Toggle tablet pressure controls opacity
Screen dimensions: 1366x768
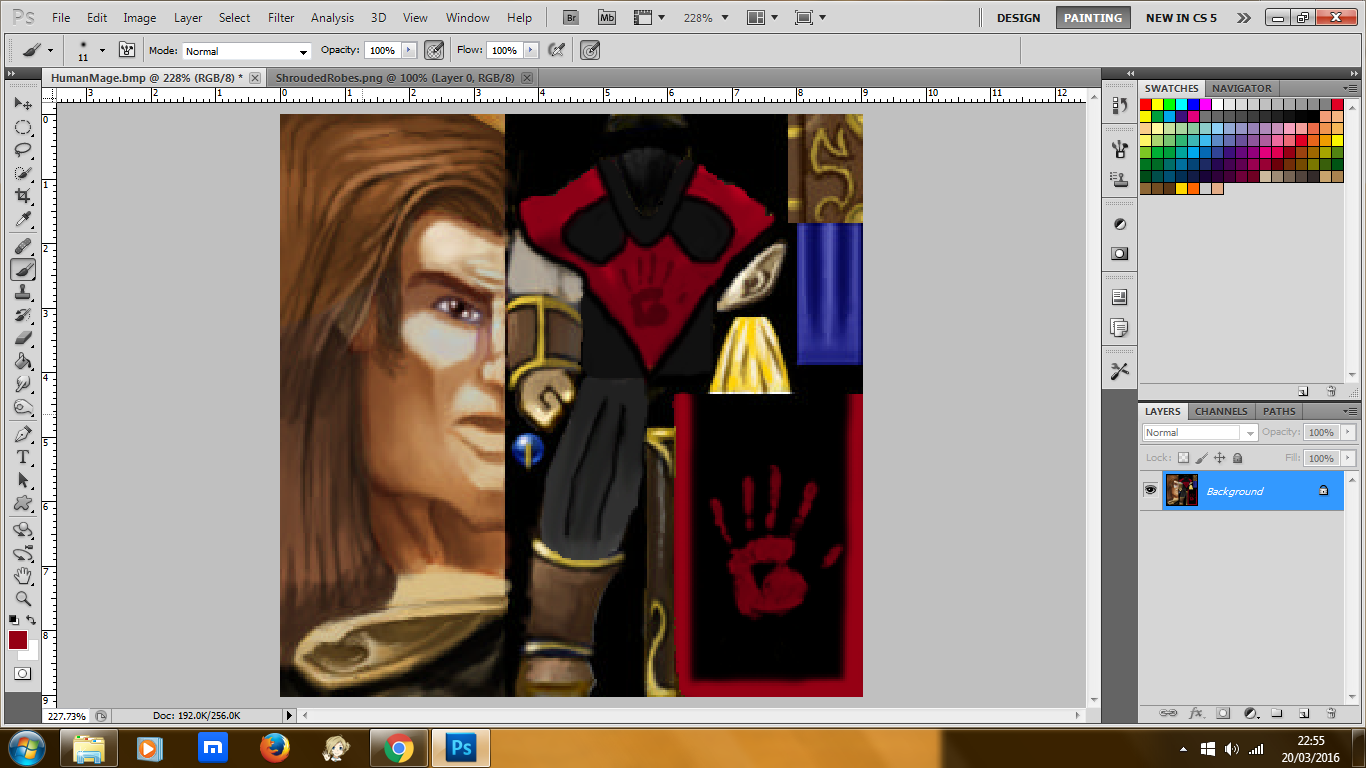click(434, 50)
